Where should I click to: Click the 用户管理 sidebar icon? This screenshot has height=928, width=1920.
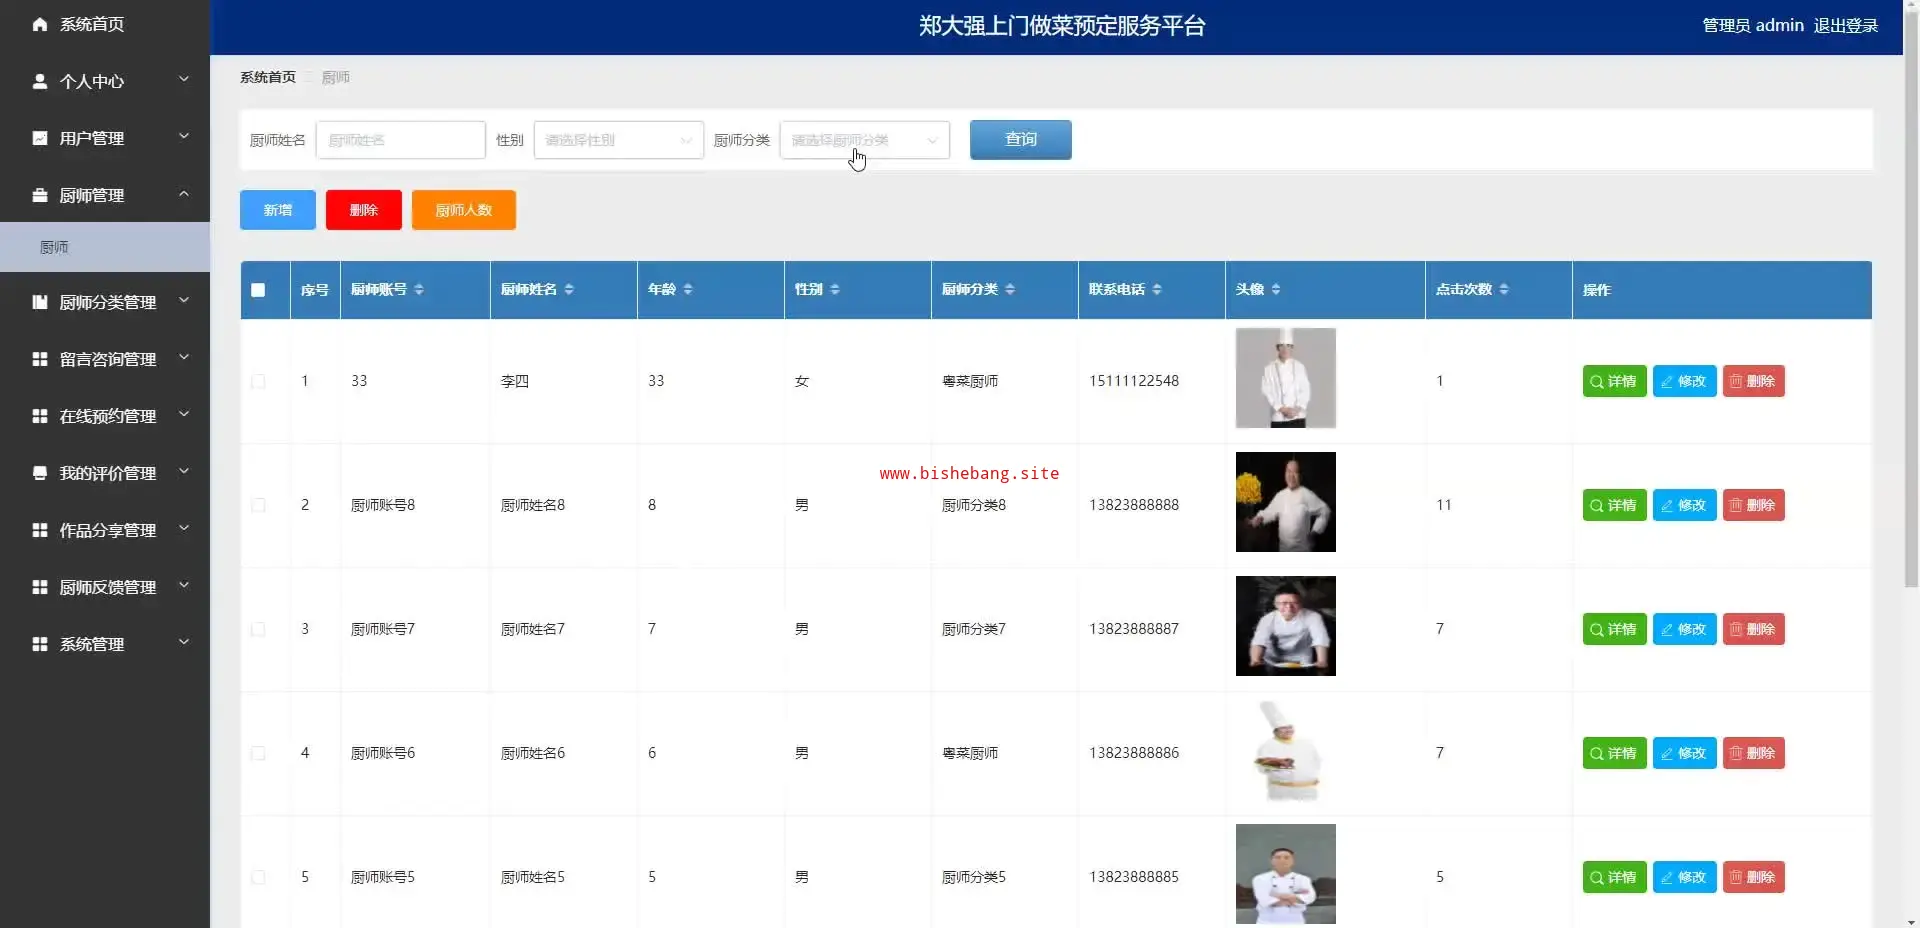40,138
